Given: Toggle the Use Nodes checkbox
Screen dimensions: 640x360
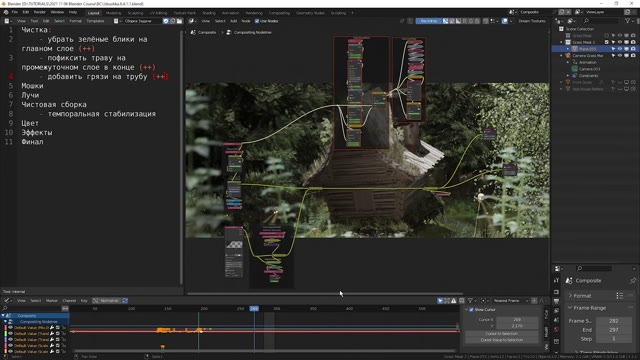Looking at the screenshot, I should click(x=257, y=21).
